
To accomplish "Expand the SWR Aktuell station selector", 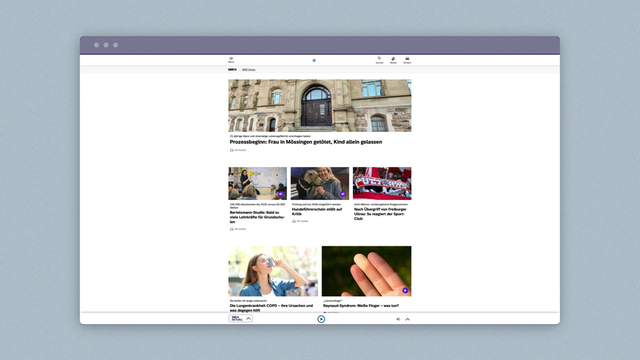I will 240,318.
